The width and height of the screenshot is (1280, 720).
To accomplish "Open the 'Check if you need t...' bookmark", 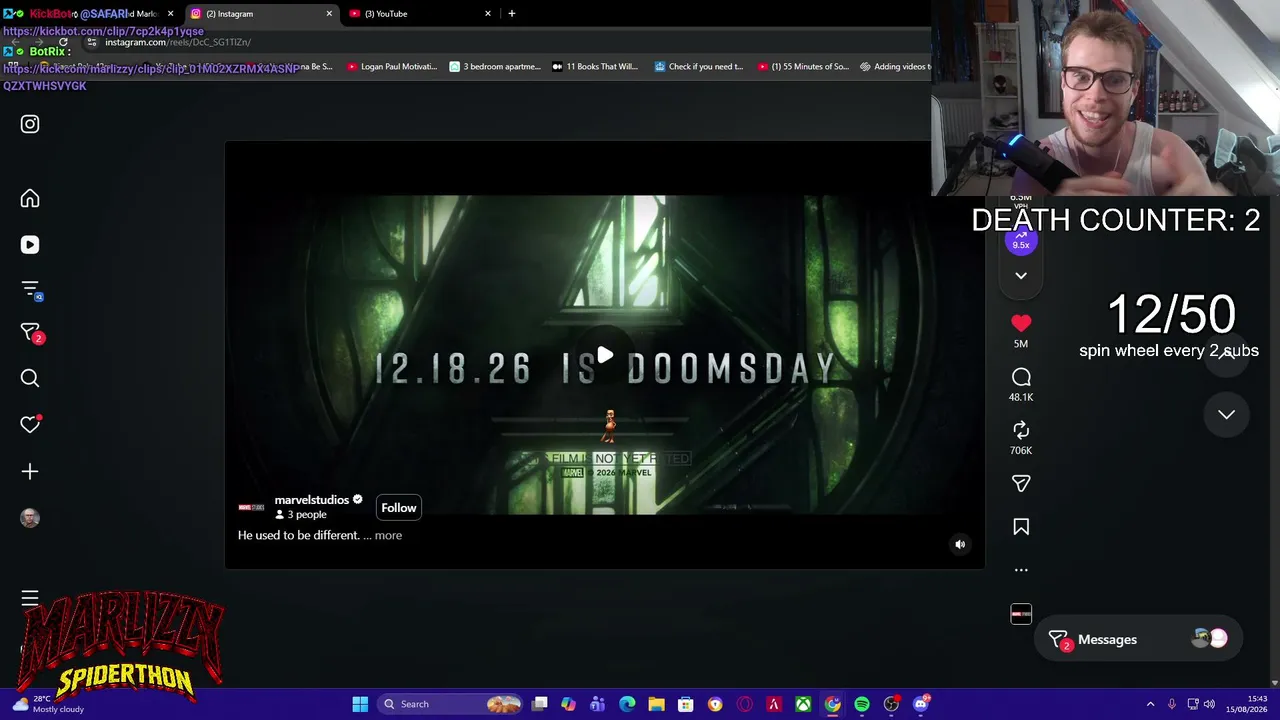I will click(699, 67).
